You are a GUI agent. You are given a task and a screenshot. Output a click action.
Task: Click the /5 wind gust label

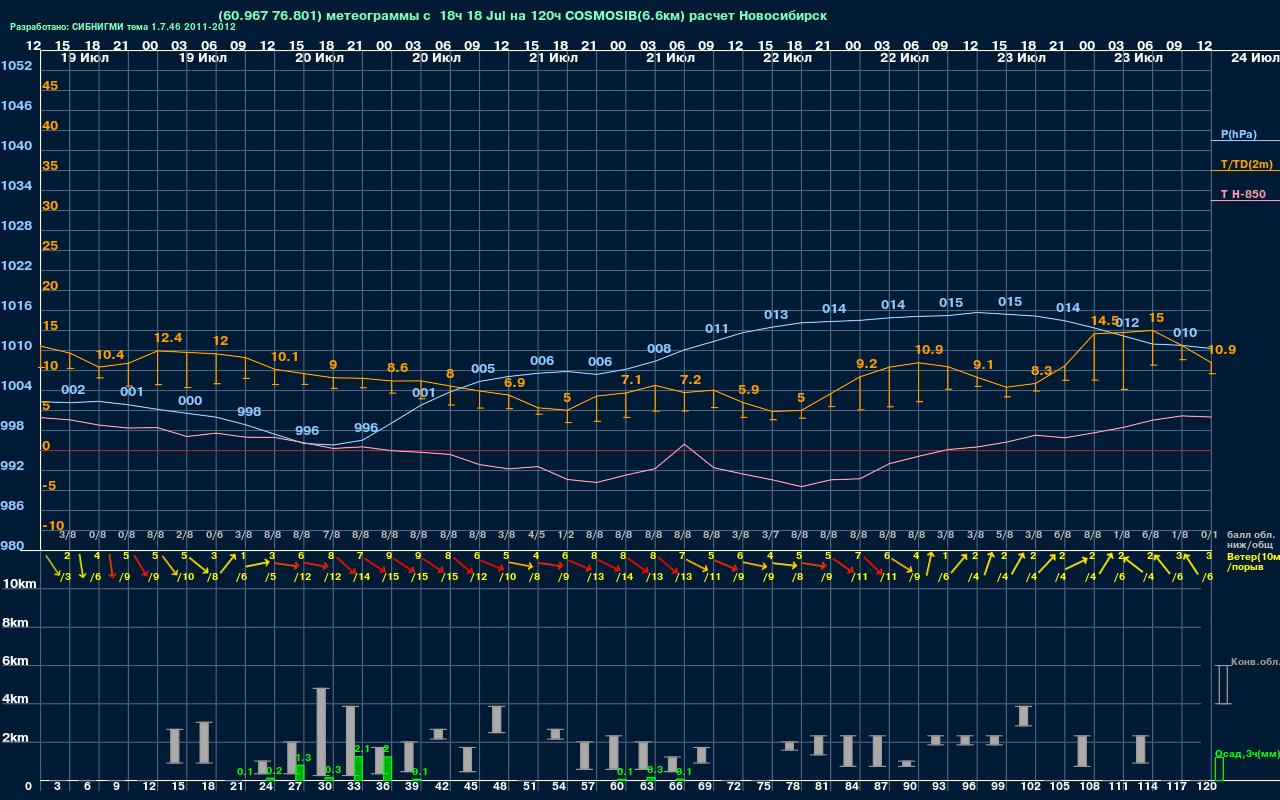[x=270, y=576]
